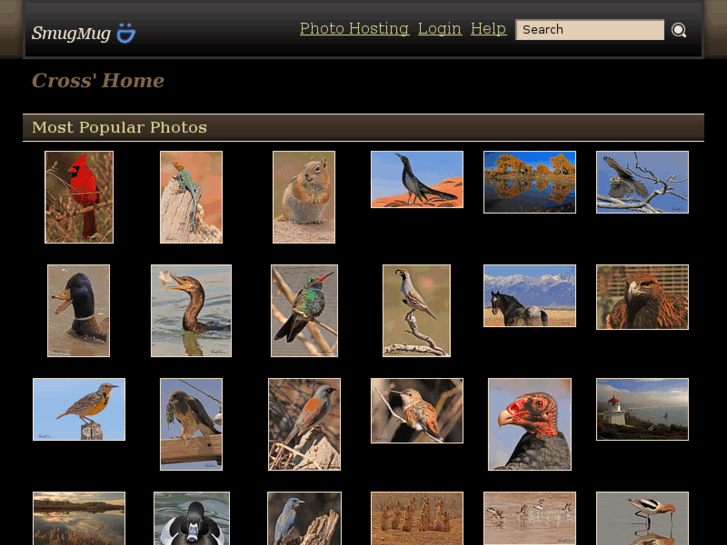The width and height of the screenshot is (727, 545).
Task: Open the ring-necked duck front view photo
Action: 191,519
